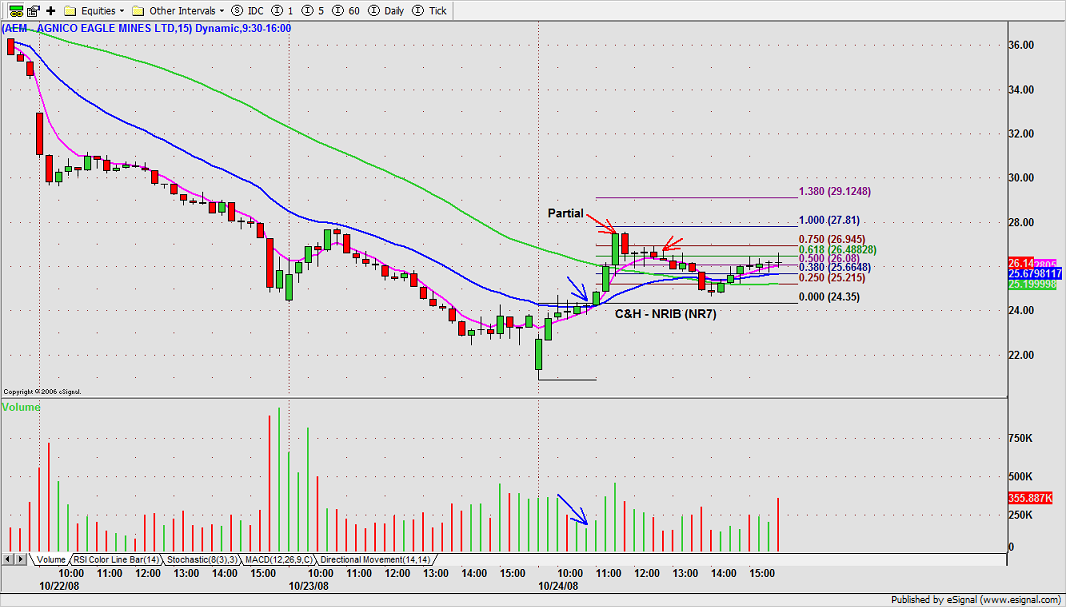Click the green Volume pane label
Image resolution: width=1066 pixels, height=607 pixels.
pos(21,407)
